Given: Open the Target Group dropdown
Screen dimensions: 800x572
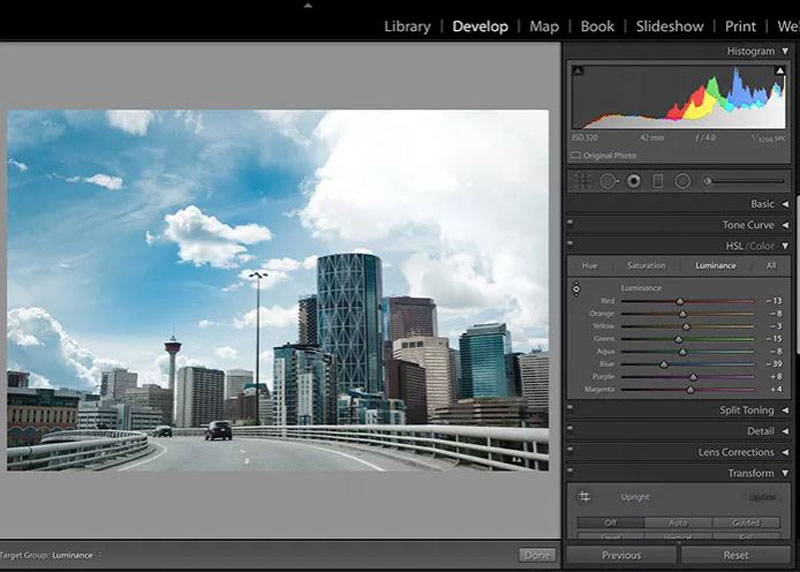Looking at the screenshot, I should click(x=75, y=555).
